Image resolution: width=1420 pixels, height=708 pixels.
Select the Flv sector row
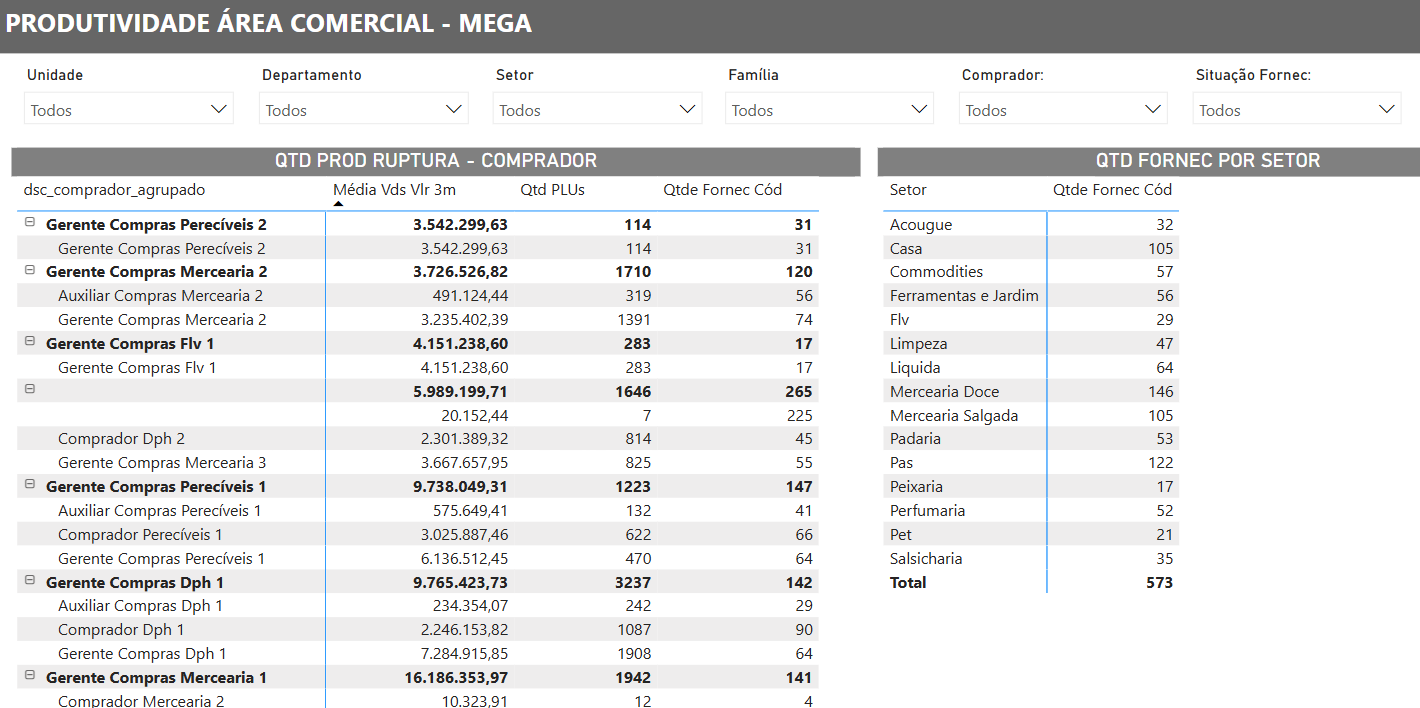pyautogui.click(x=1031, y=319)
